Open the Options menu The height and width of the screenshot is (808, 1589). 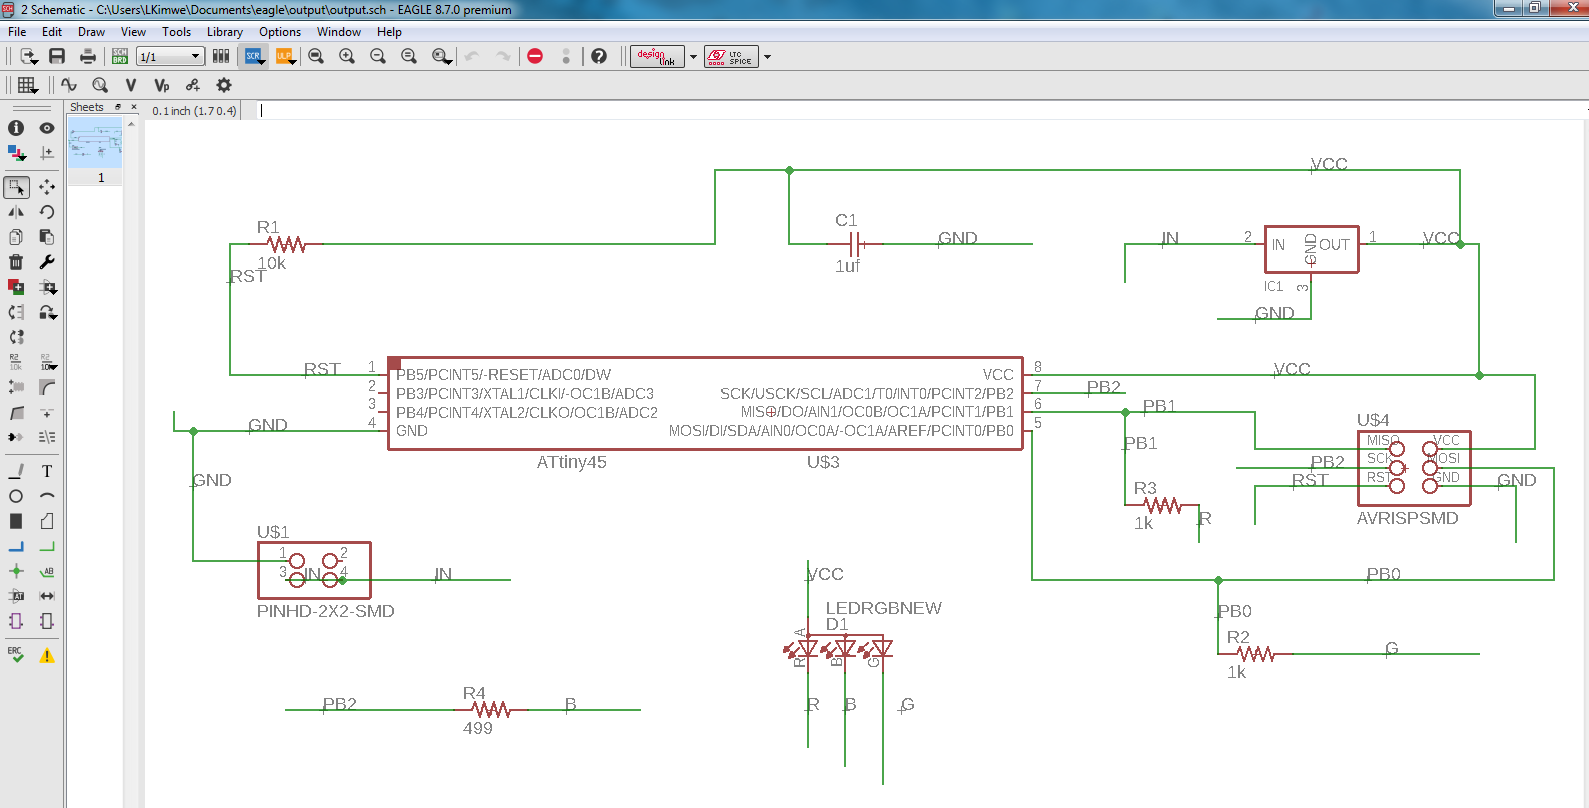click(x=280, y=32)
